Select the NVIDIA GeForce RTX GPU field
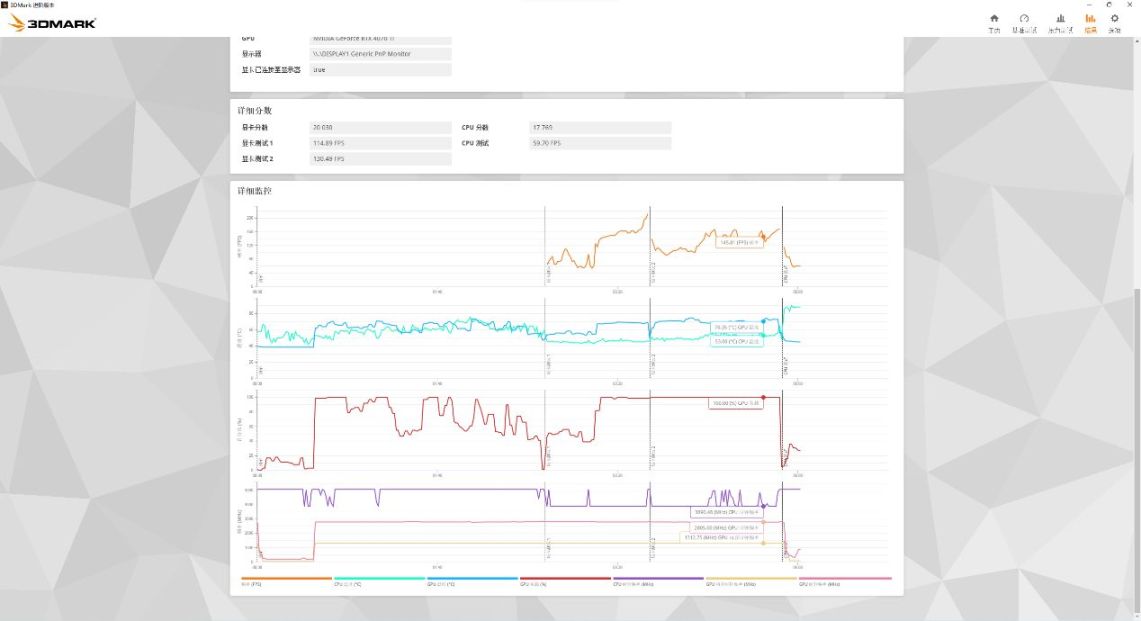Screen dimensions: 1141x621 coord(381,39)
